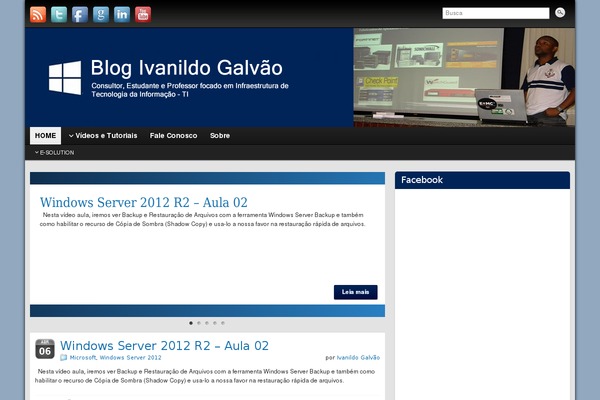Click the search magnifier button

click(560, 13)
